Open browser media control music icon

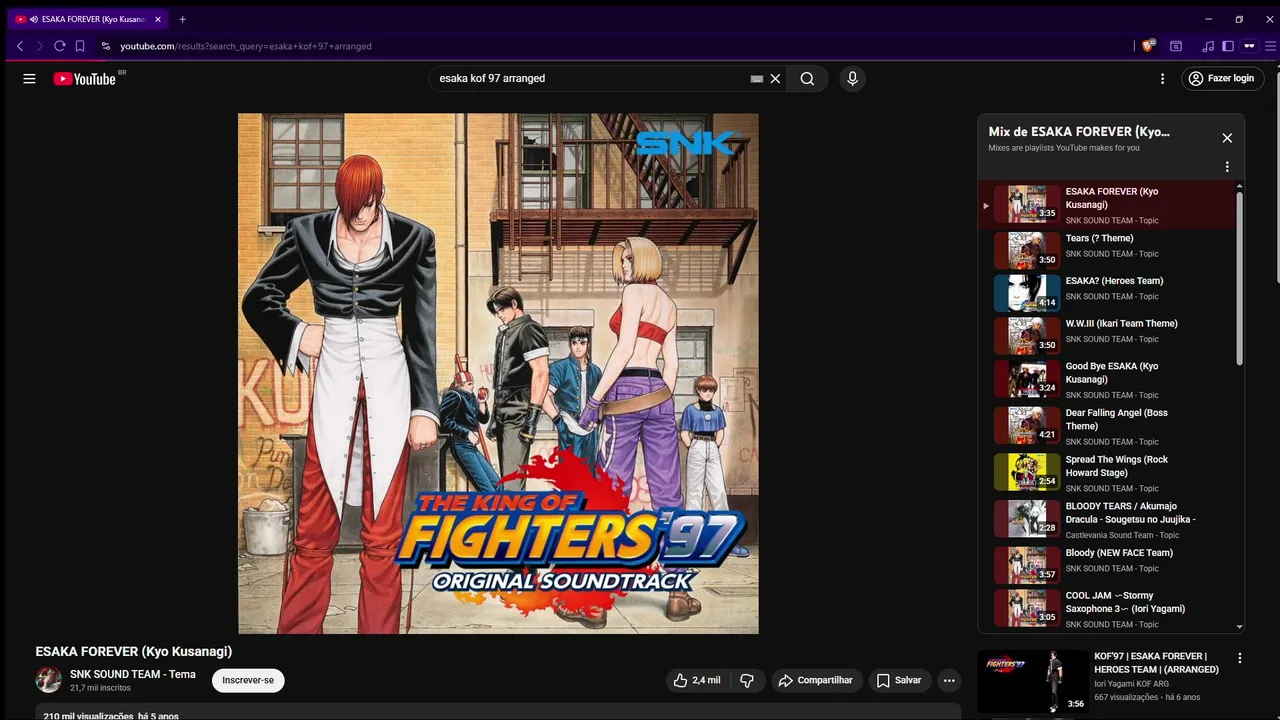pos(1208,46)
